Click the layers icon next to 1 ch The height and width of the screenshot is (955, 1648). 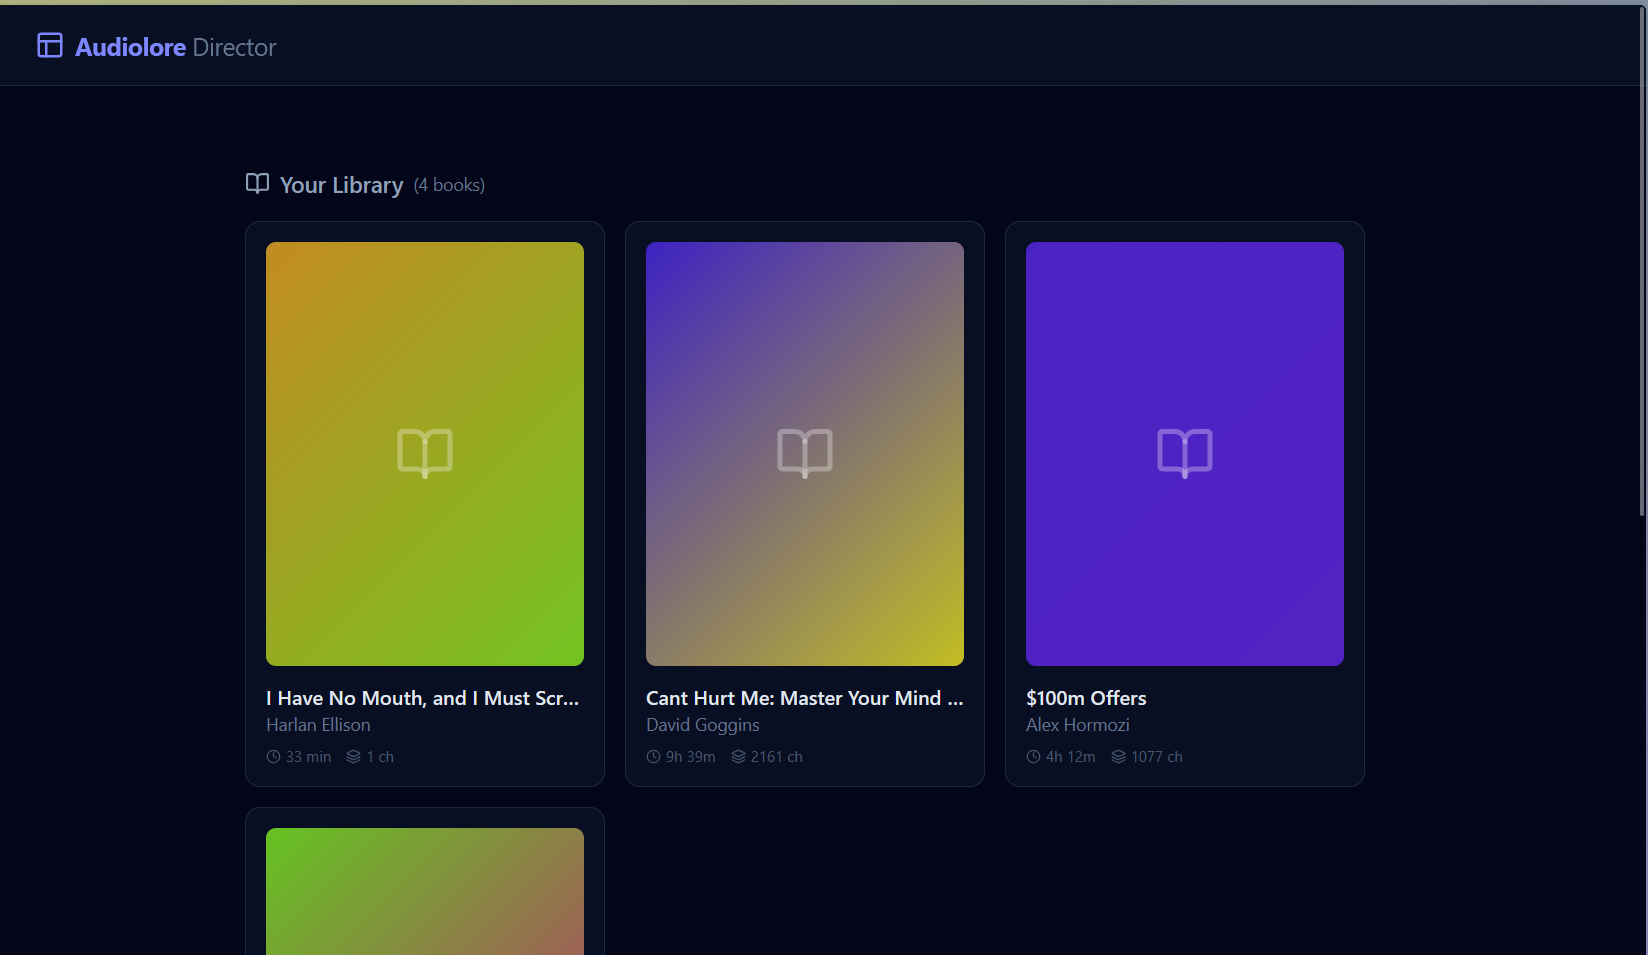[353, 757]
